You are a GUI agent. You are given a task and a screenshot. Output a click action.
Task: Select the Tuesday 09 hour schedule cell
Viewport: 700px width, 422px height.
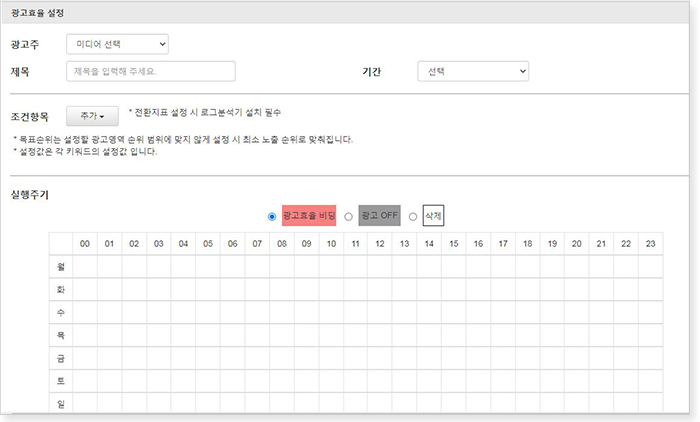click(306, 290)
